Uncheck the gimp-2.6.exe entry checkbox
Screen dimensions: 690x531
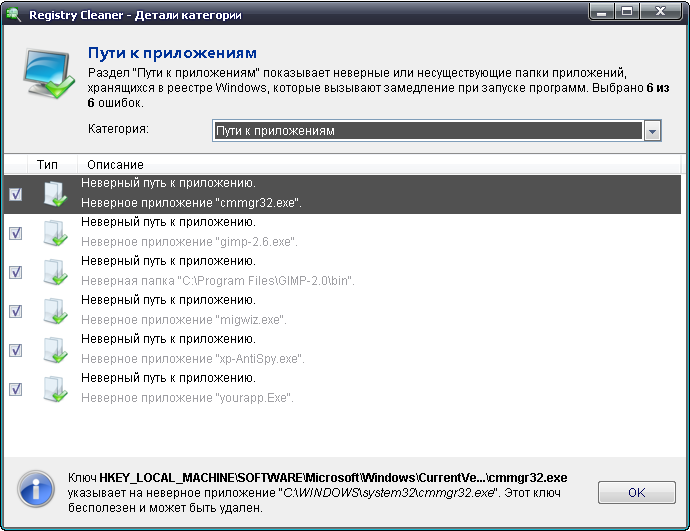[15, 233]
